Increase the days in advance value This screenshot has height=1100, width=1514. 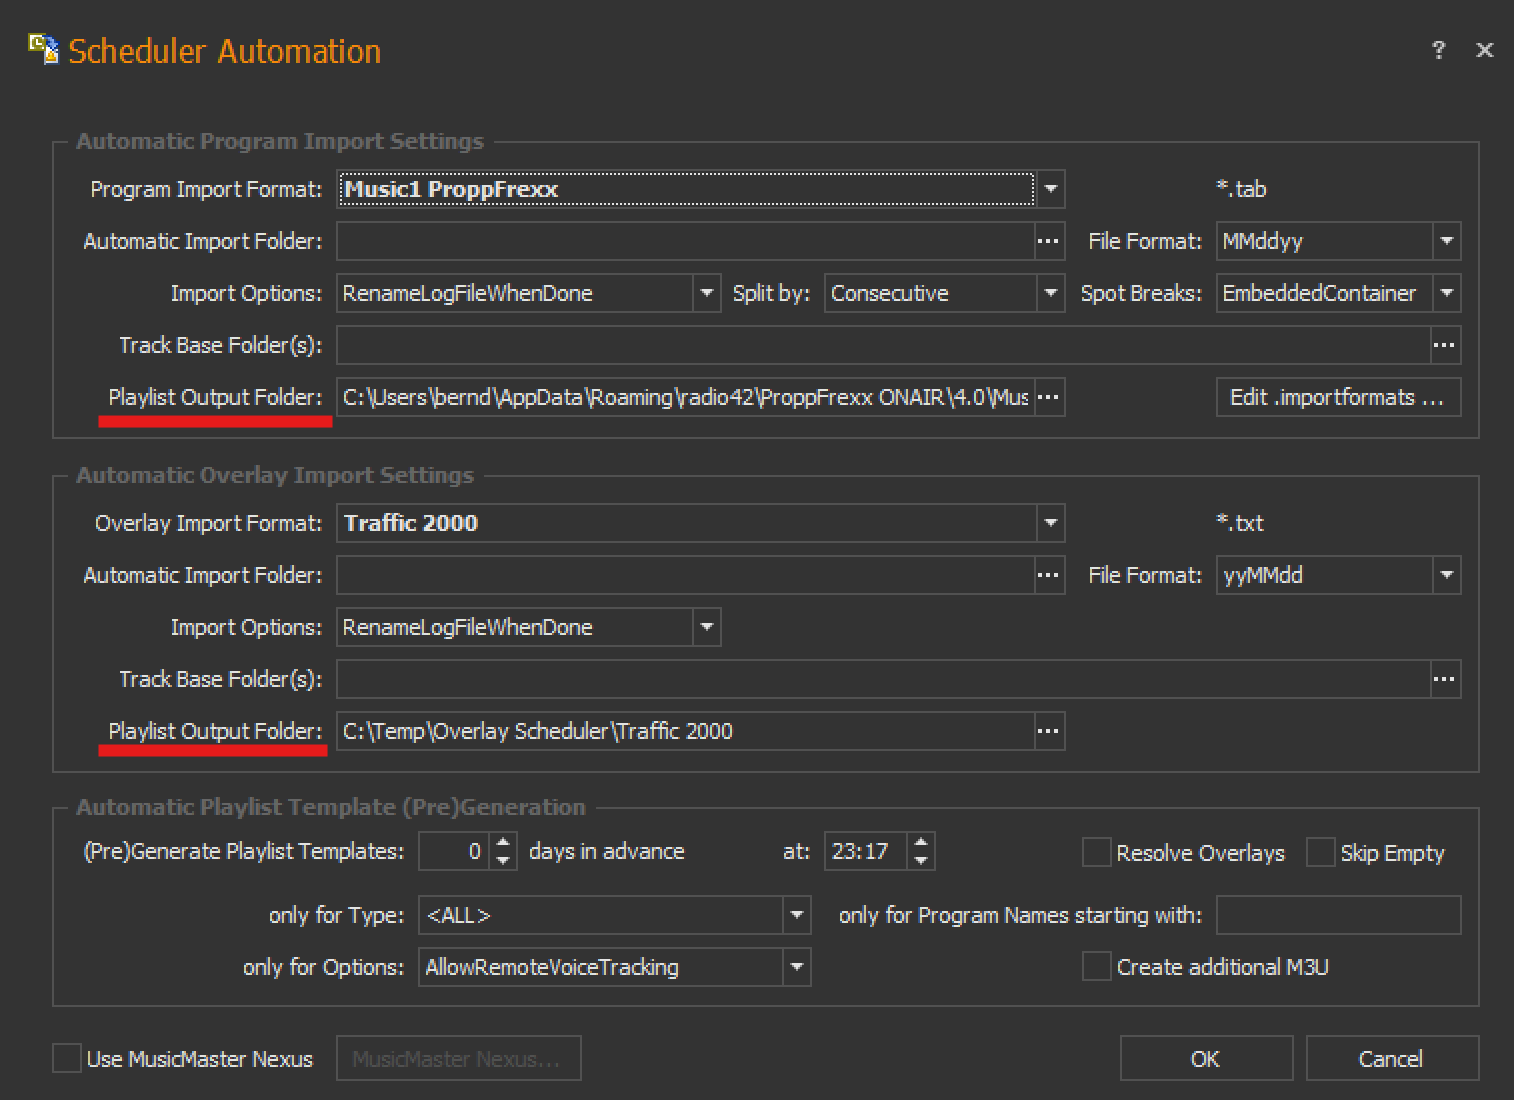[x=504, y=842]
